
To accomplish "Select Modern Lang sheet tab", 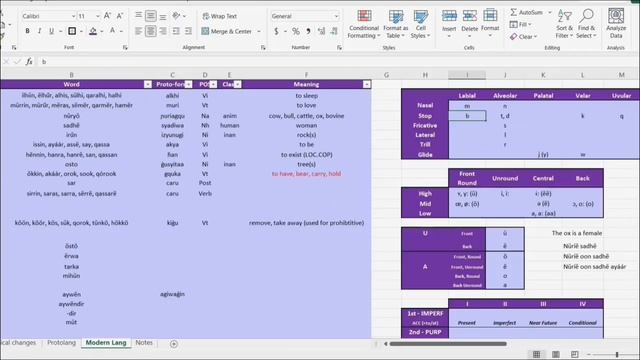I will click(106, 343).
